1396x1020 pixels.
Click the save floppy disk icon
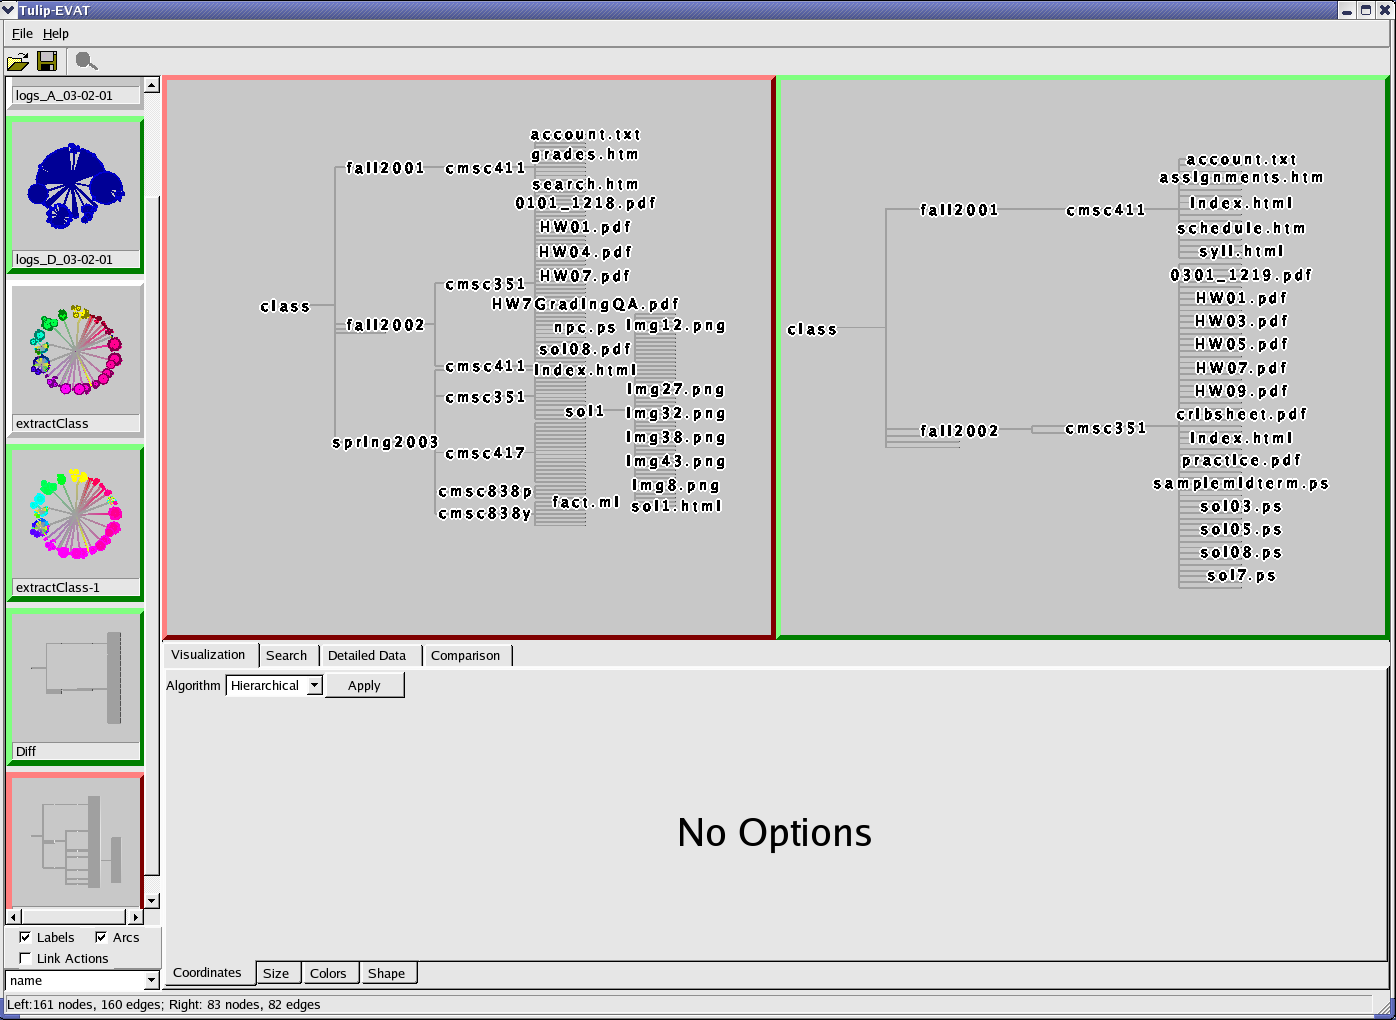pyautogui.click(x=47, y=61)
